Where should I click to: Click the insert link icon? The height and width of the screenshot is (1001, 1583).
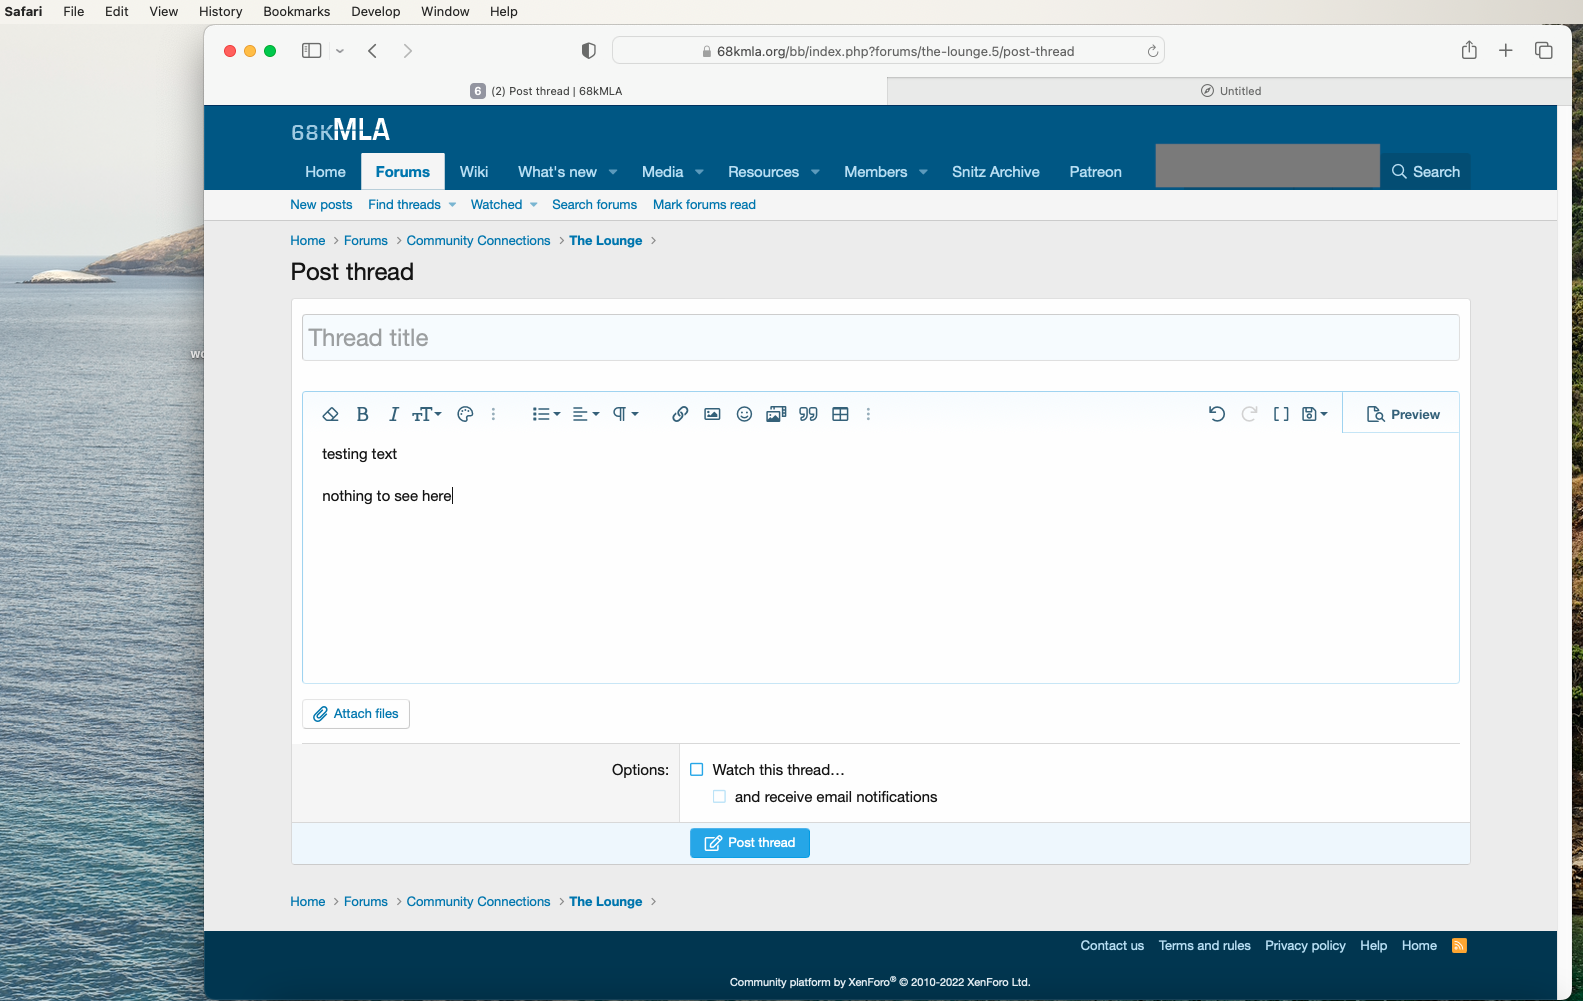click(680, 414)
